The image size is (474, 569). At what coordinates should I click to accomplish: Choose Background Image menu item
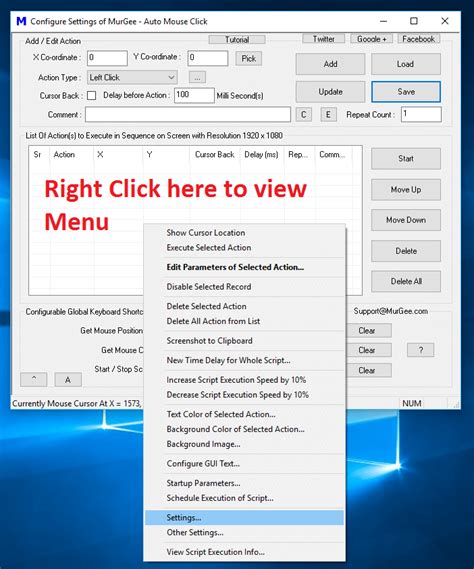click(x=244, y=444)
